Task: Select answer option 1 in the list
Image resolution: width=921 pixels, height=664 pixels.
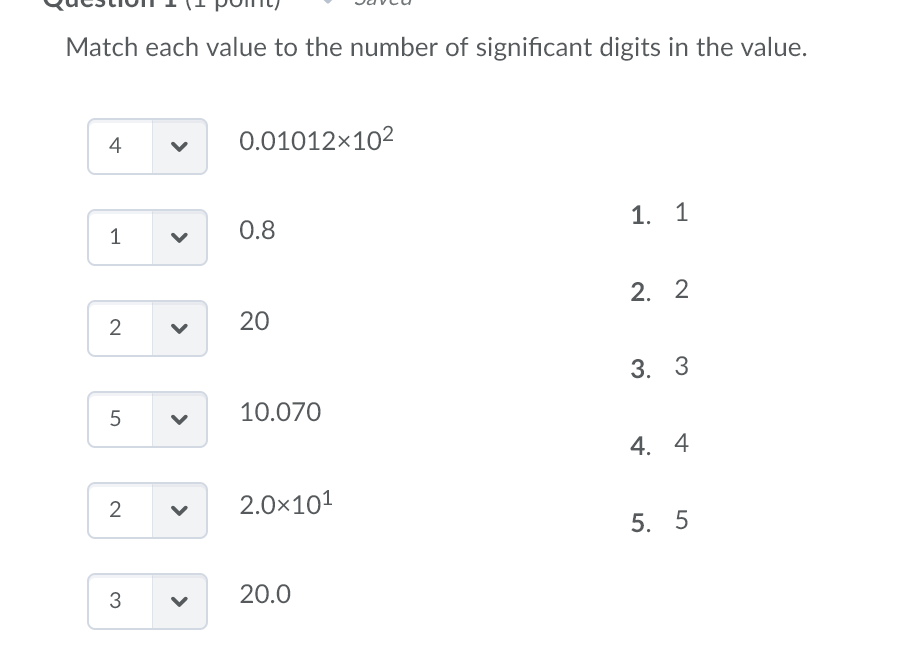Action: [x=680, y=212]
